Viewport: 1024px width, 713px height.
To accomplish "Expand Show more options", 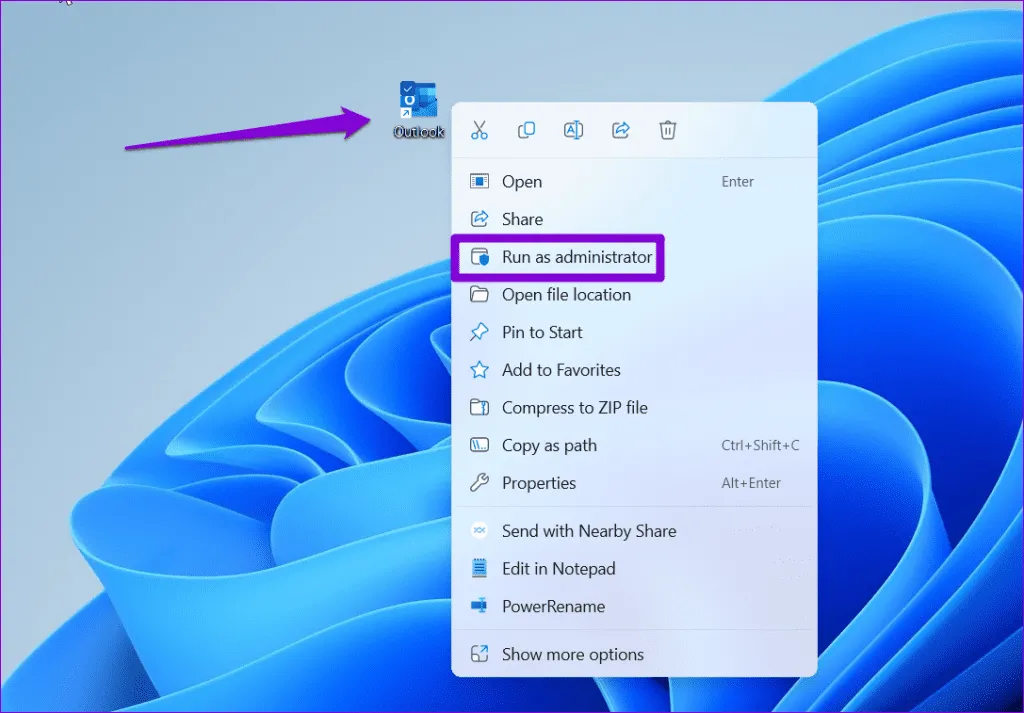I will tap(572, 655).
